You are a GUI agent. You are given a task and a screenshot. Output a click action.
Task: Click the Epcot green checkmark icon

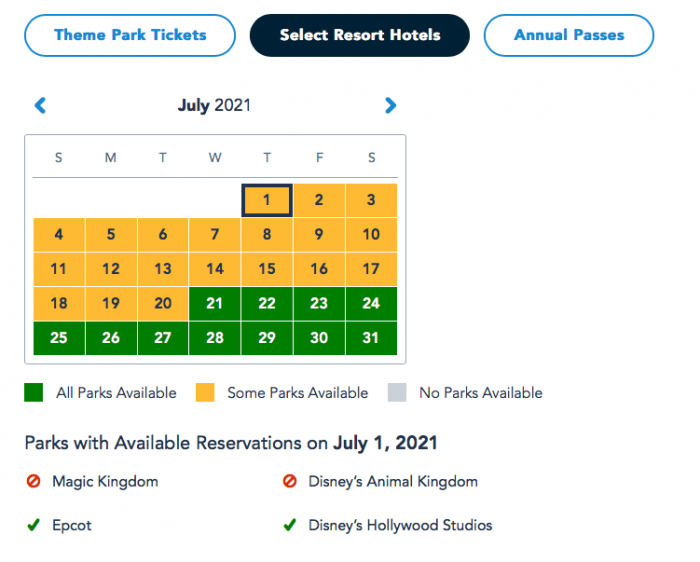(x=34, y=525)
